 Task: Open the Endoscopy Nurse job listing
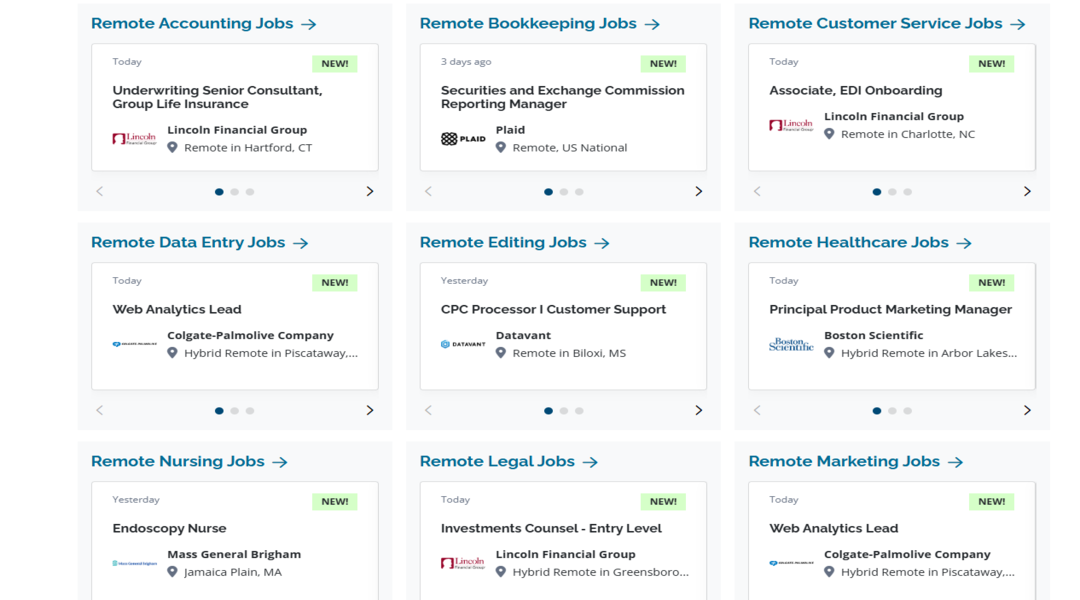click(169, 528)
